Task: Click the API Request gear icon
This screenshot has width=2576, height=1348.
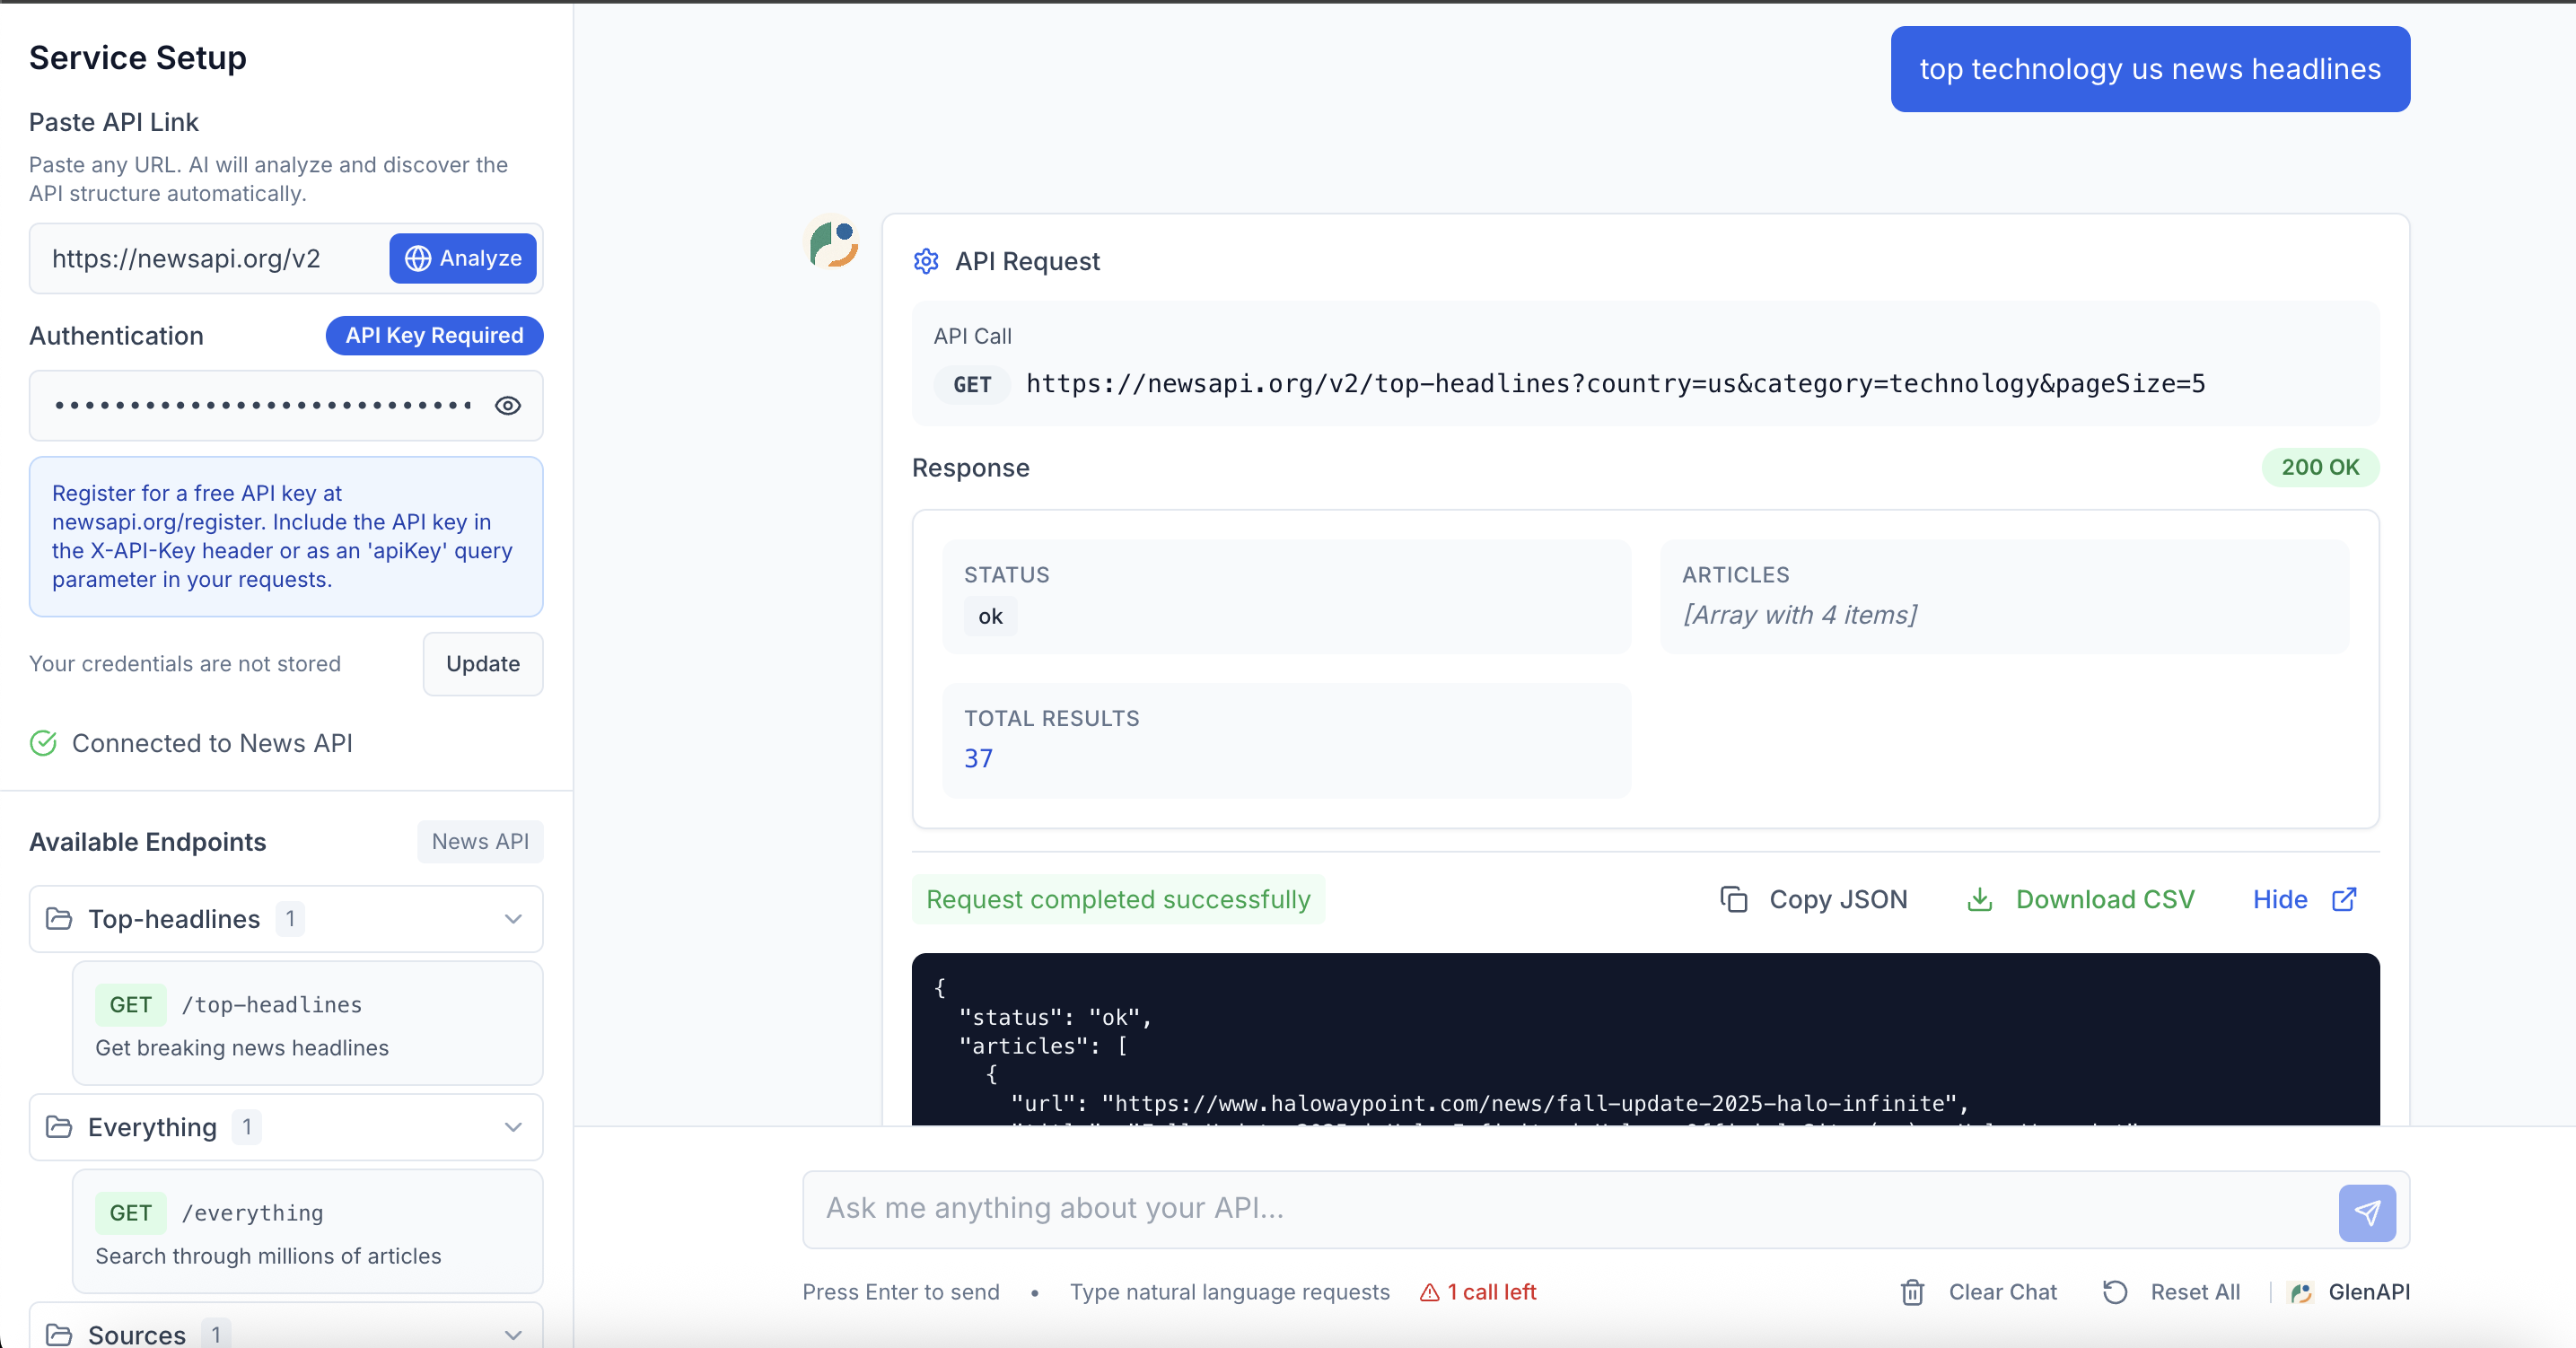Action: coord(926,261)
